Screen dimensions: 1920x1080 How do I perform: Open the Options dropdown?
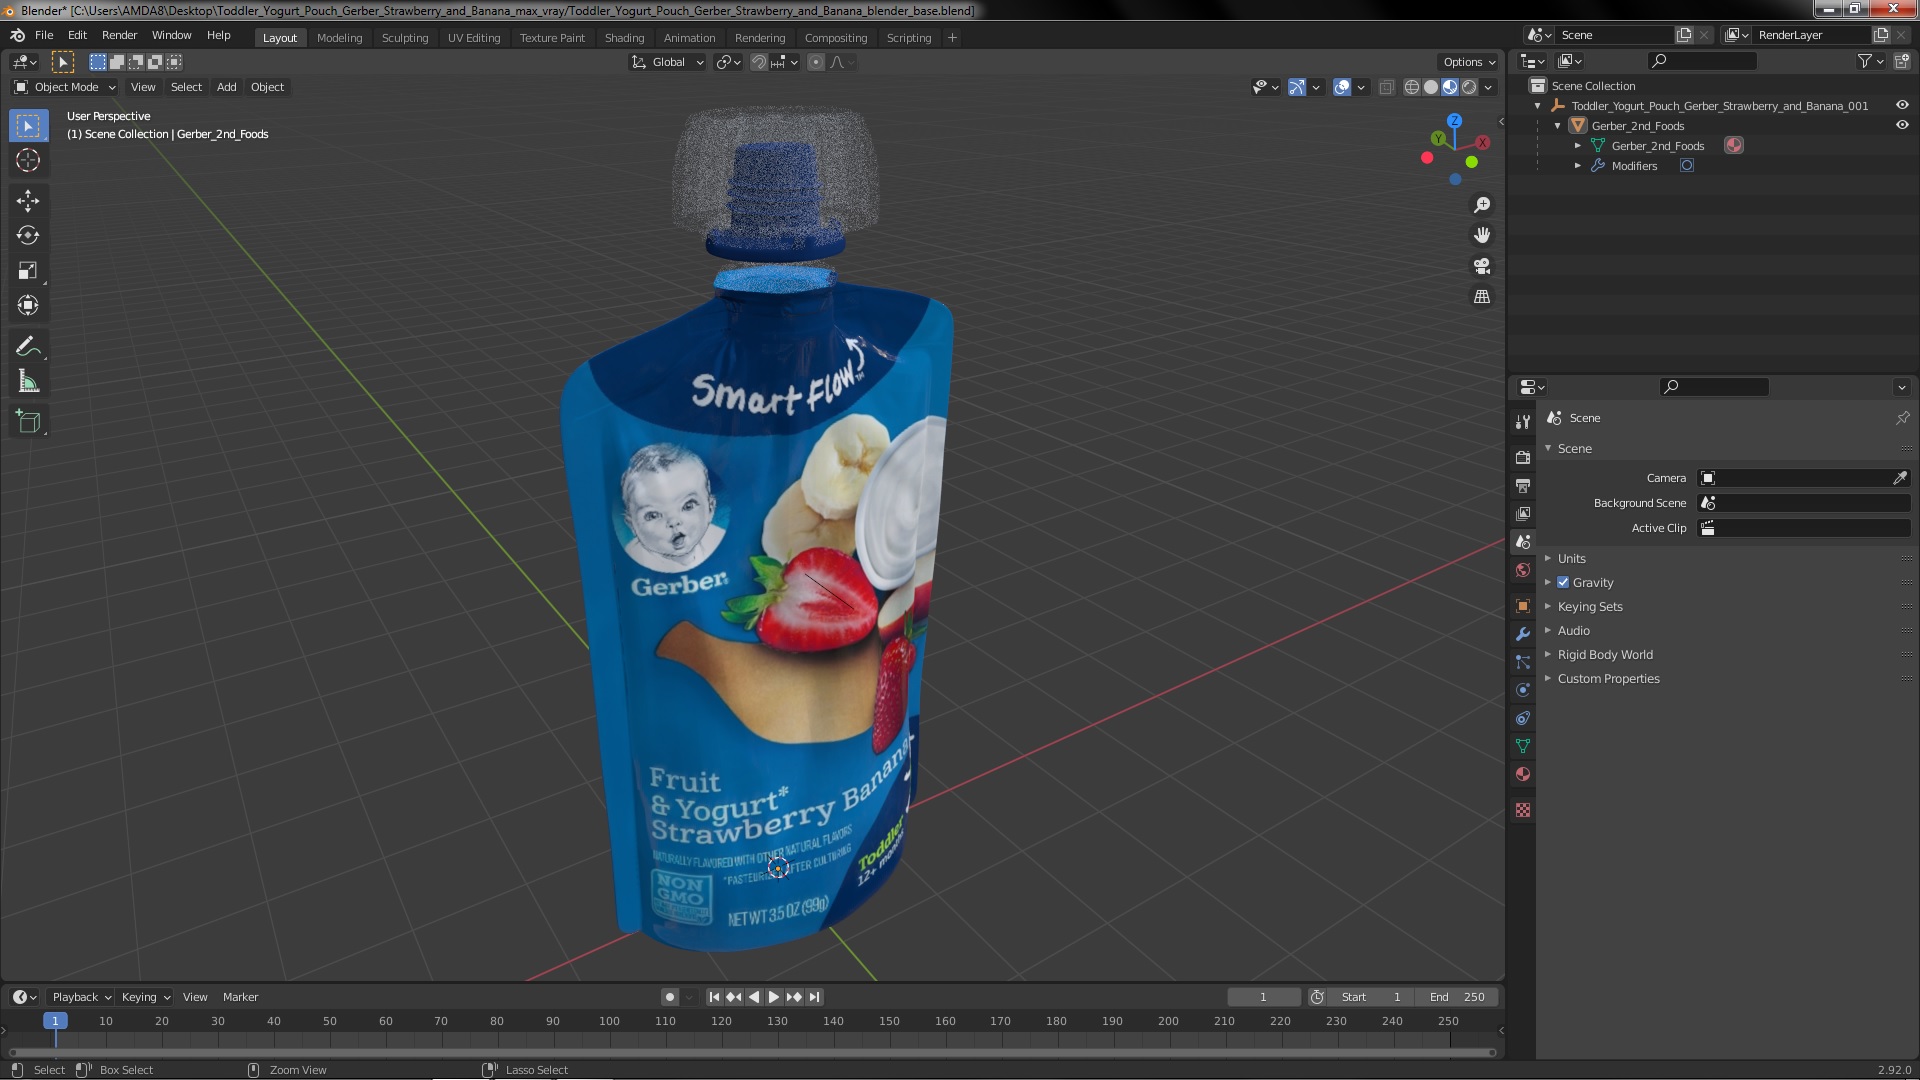1469,62
